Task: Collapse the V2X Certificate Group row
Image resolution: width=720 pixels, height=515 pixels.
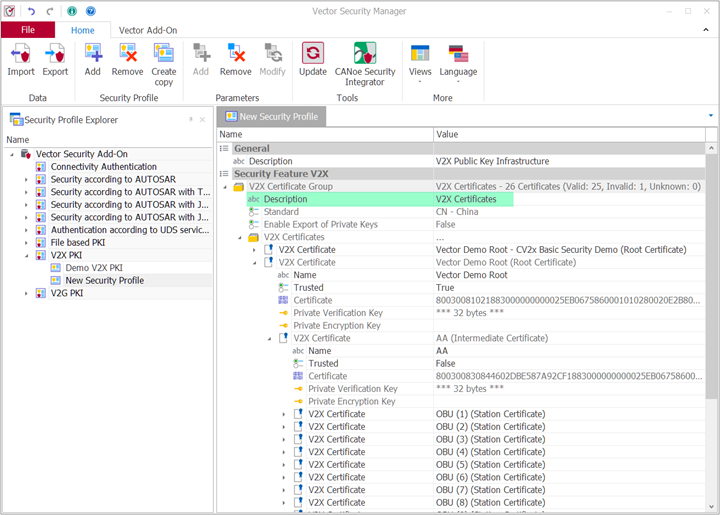Action: [225, 187]
